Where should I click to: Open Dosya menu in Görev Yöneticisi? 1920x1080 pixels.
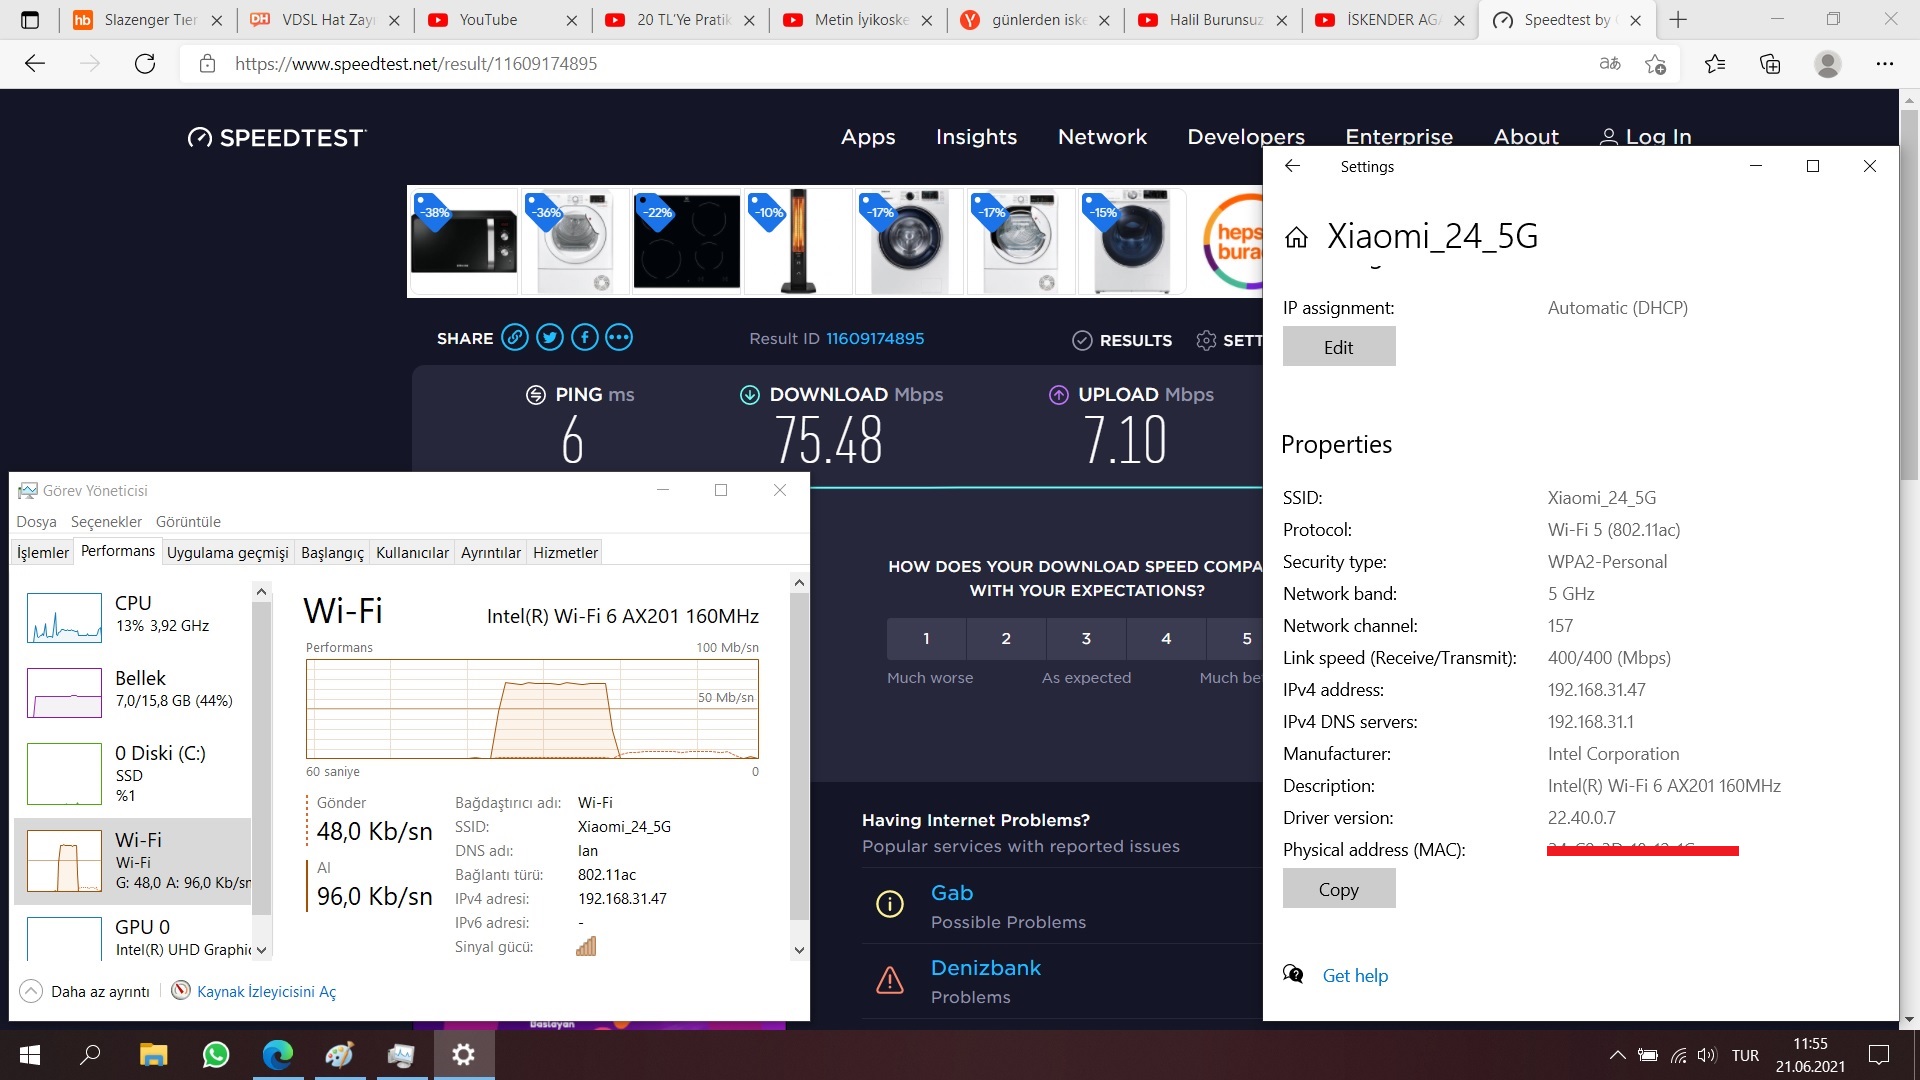36,521
